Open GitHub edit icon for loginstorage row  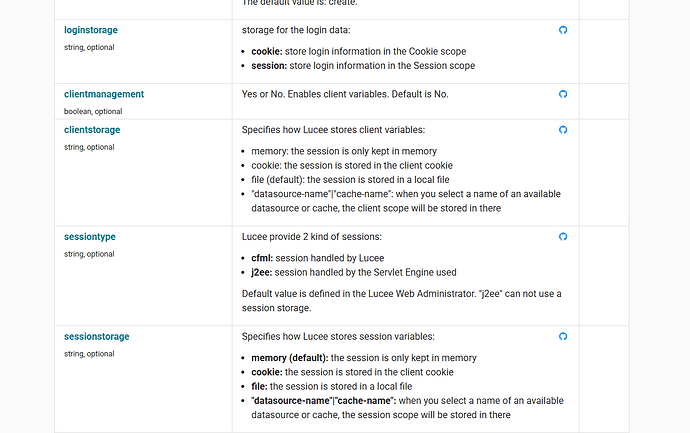click(563, 30)
